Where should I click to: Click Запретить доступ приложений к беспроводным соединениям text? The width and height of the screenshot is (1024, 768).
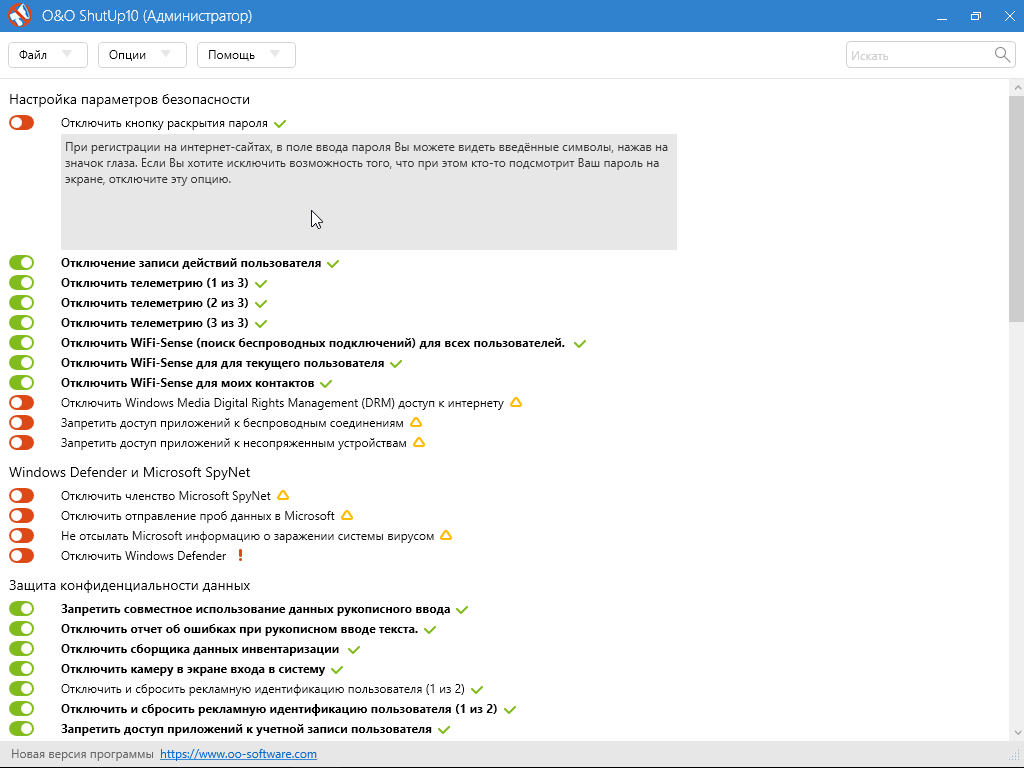(x=232, y=423)
